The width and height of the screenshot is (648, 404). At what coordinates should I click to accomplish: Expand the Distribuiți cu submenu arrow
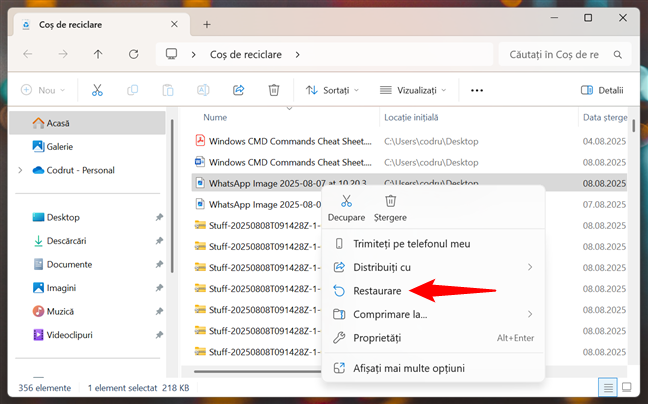click(530, 267)
